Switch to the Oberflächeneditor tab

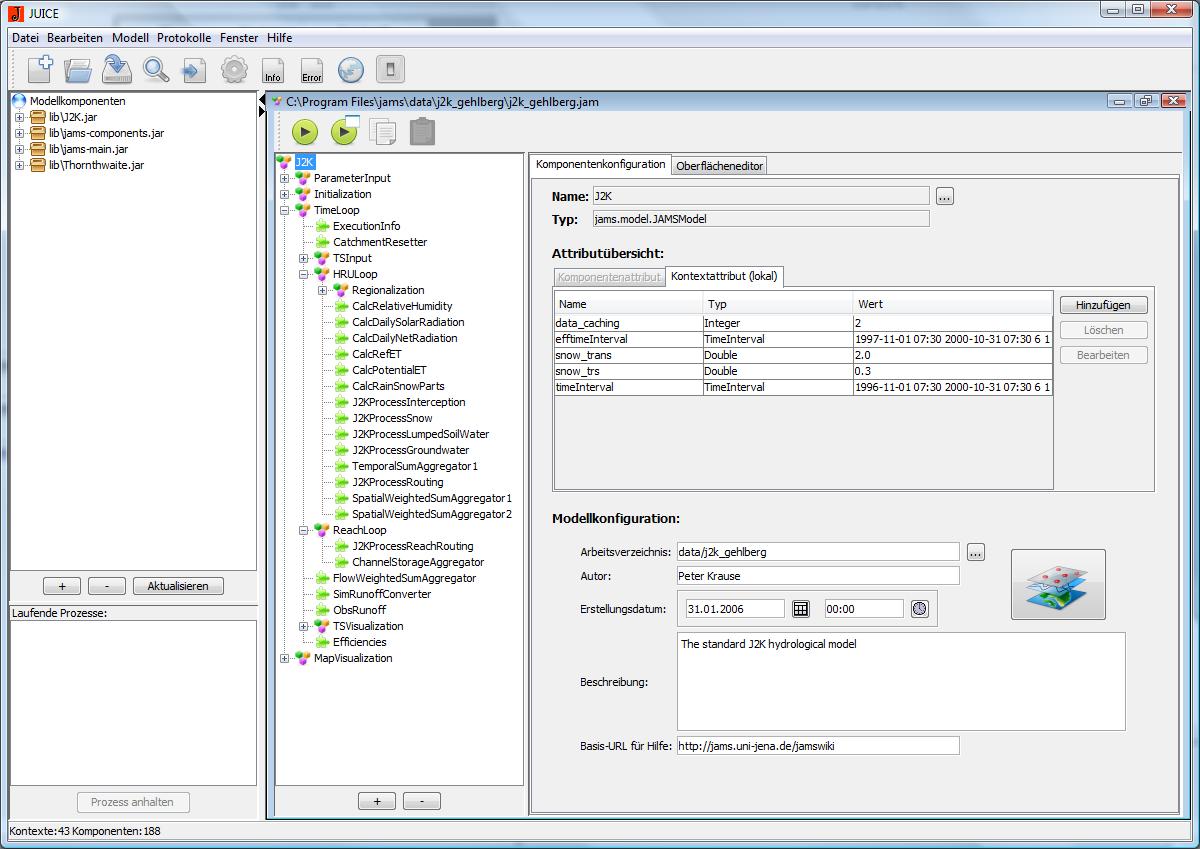coord(720,166)
